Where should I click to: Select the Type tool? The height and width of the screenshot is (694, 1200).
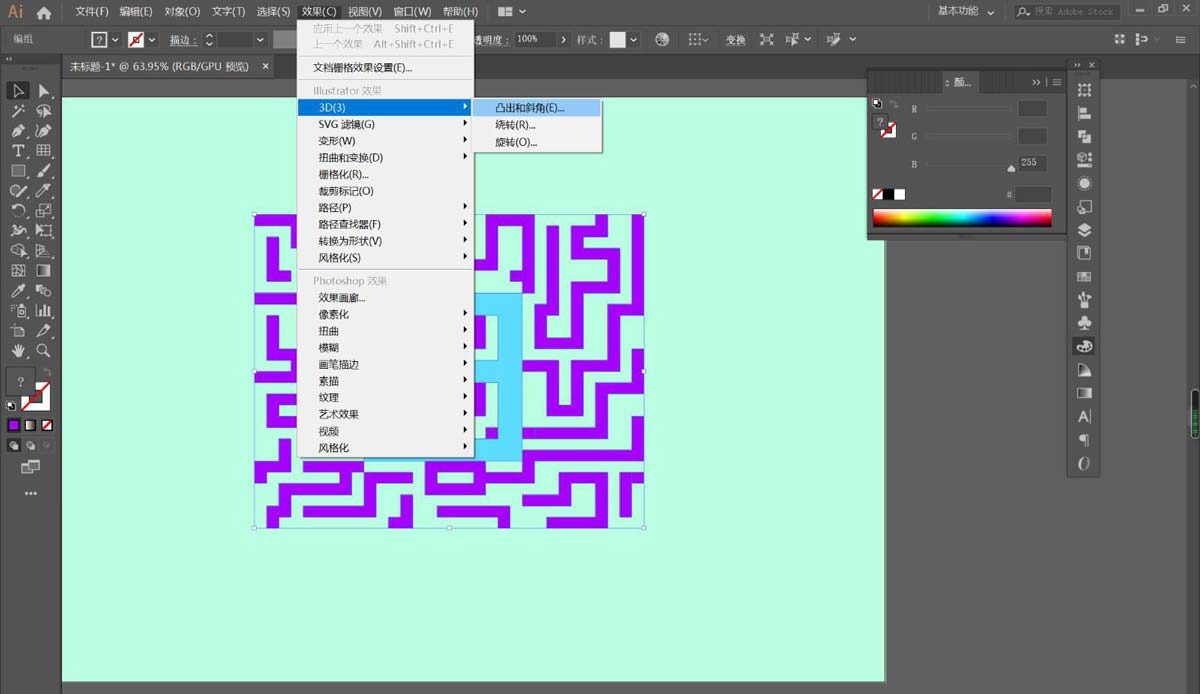tap(18, 152)
